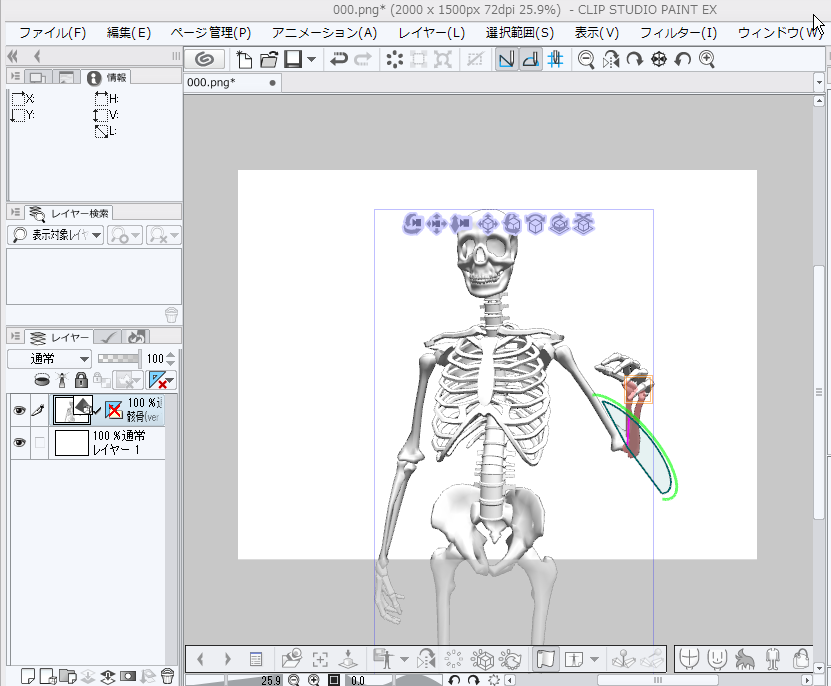Toggle Snap to Special Ruler

point(531,59)
